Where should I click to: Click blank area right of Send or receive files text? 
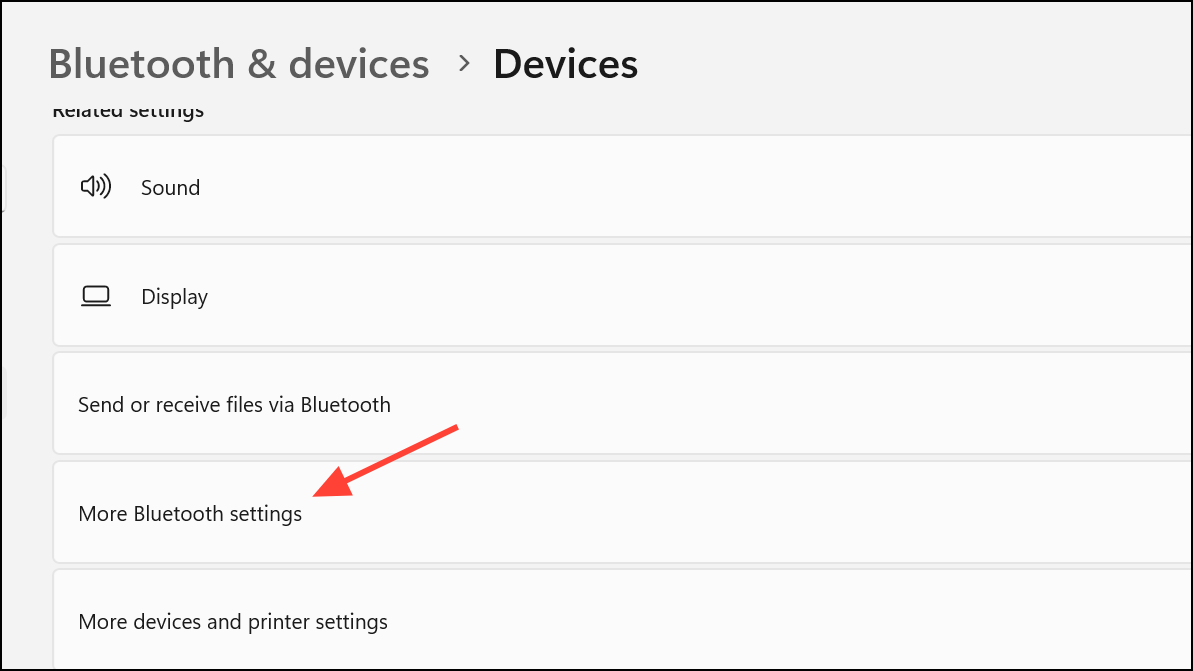(761, 404)
